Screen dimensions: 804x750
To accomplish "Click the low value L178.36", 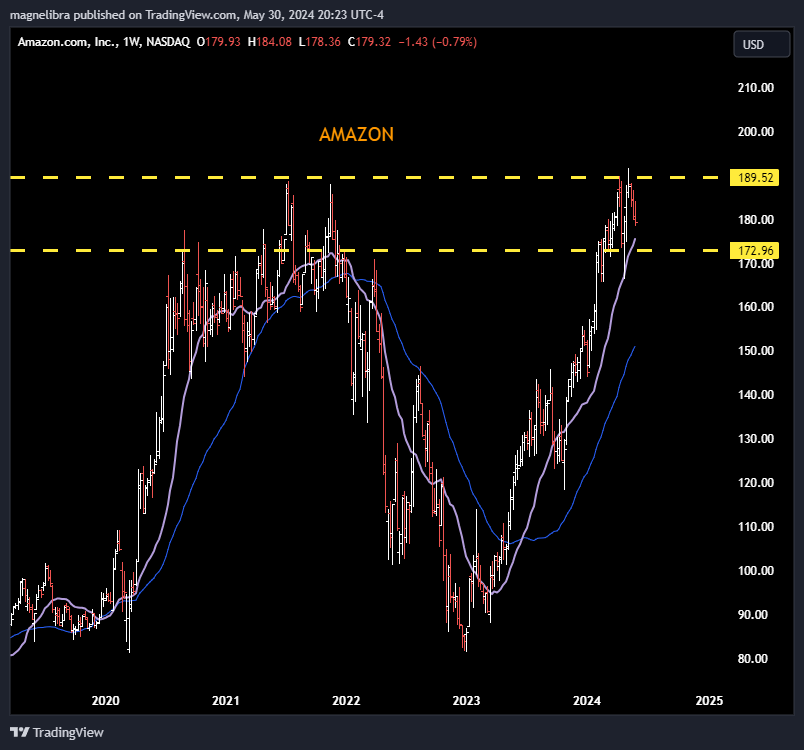I will (x=319, y=42).
